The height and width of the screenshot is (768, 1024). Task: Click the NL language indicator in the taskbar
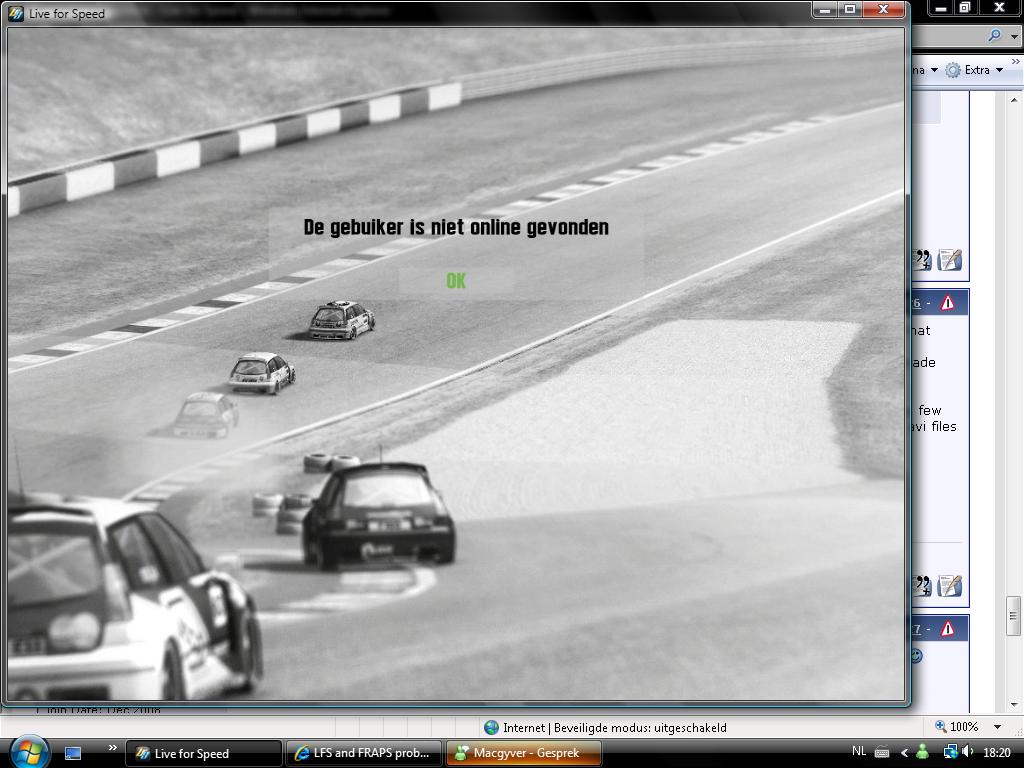(859, 751)
